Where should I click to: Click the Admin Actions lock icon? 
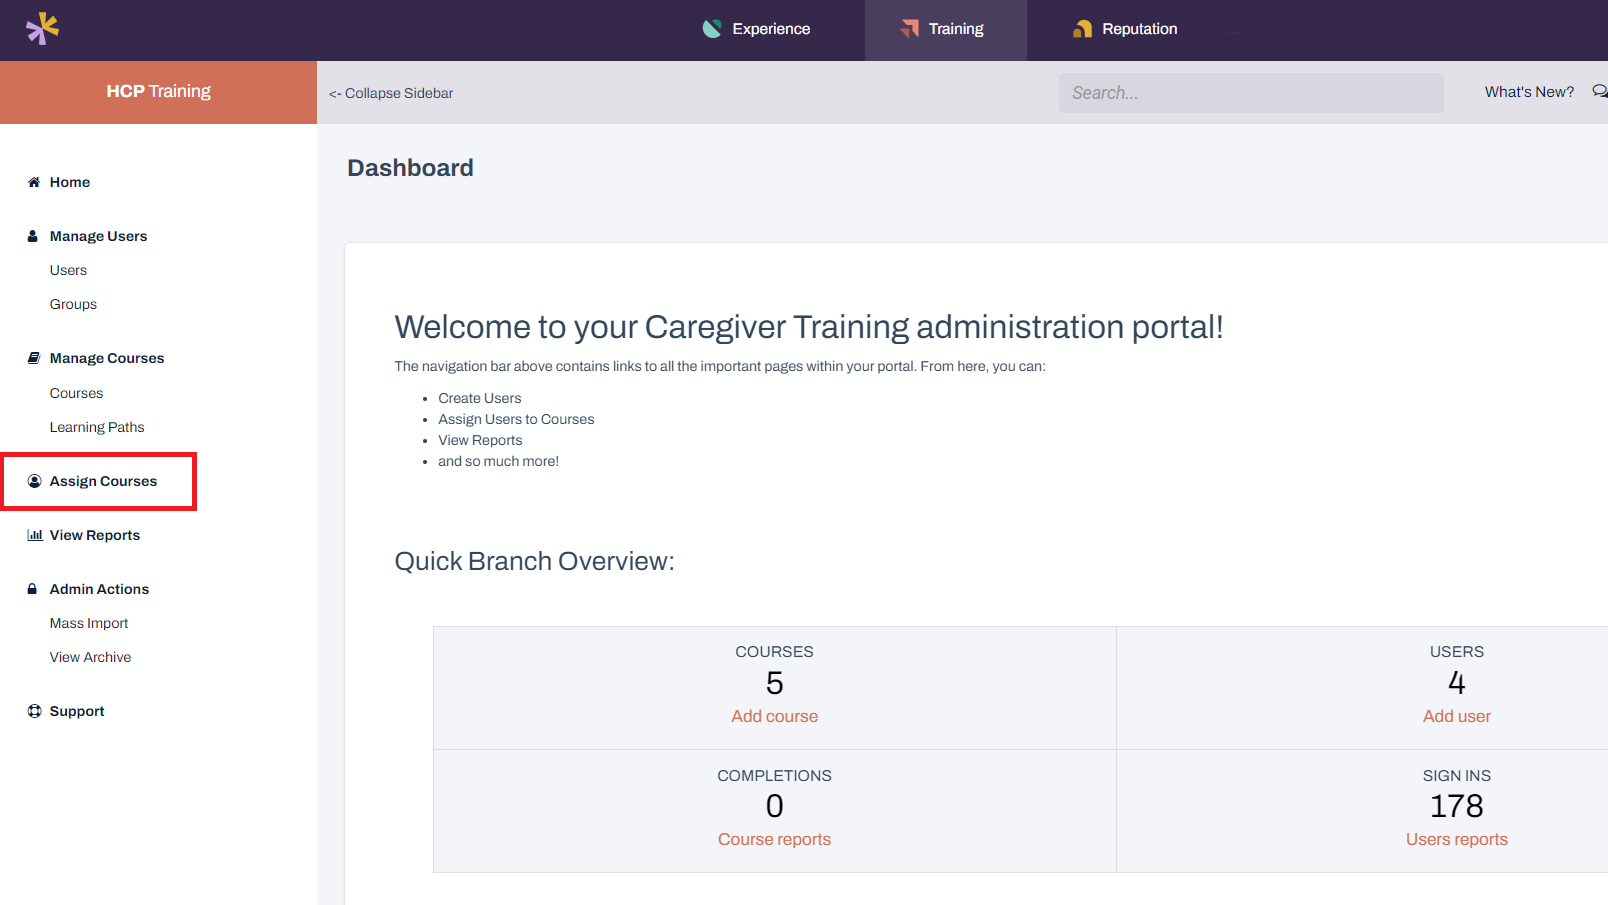[33, 589]
